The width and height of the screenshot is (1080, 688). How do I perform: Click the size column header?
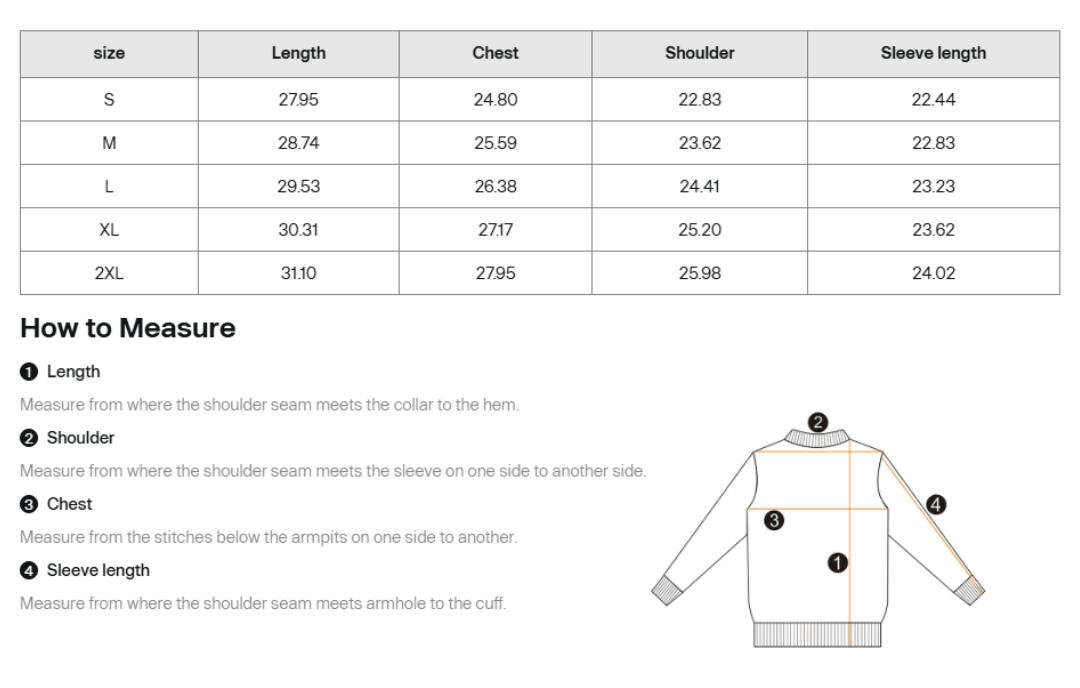point(109,54)
